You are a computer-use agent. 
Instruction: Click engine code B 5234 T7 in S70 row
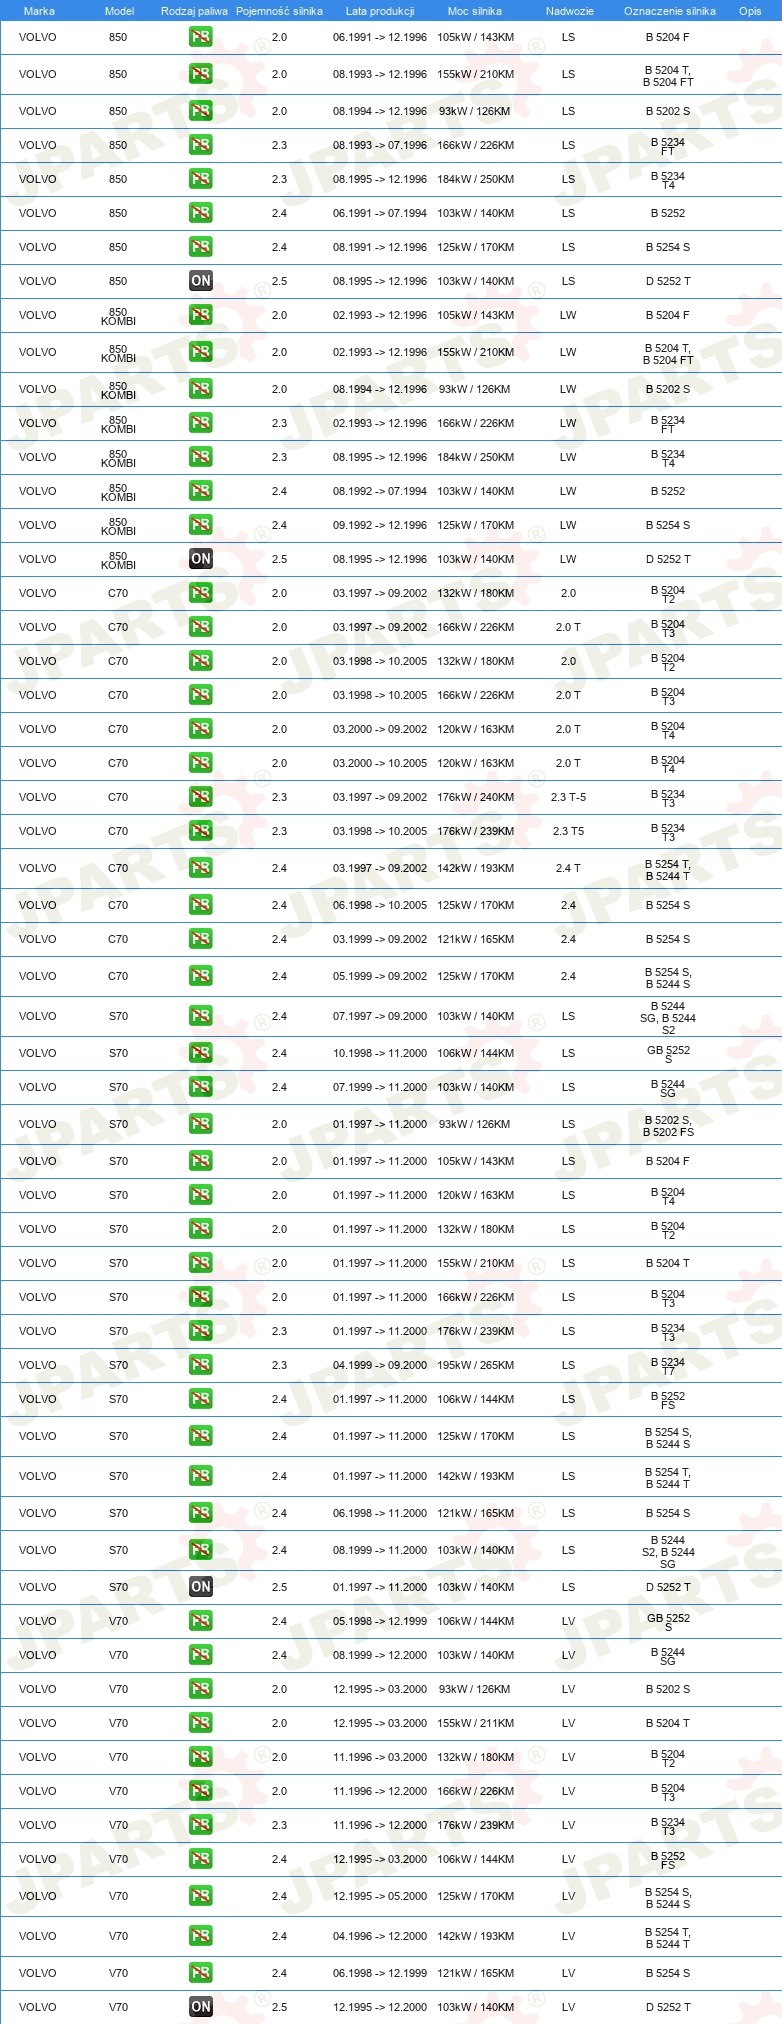tap(668, 1366)
